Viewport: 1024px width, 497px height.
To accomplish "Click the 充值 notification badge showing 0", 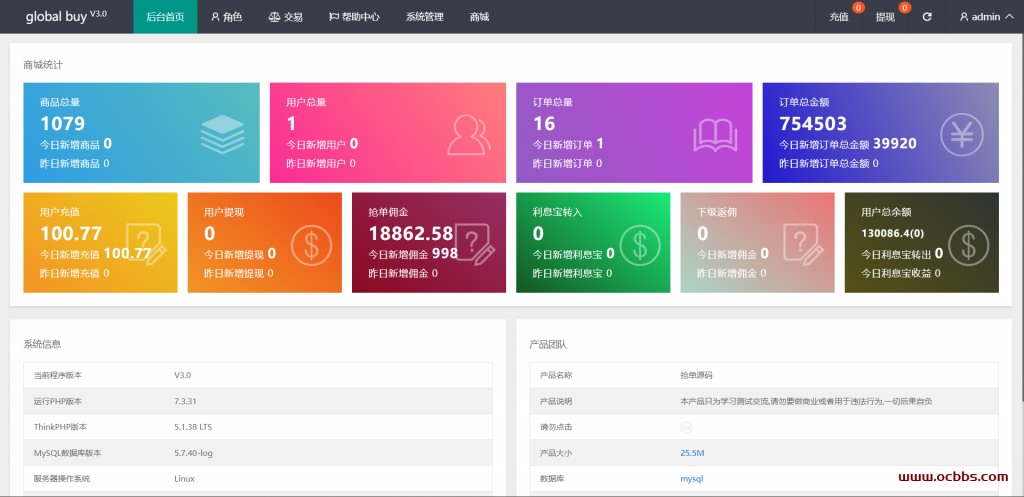I will [858, 8].
